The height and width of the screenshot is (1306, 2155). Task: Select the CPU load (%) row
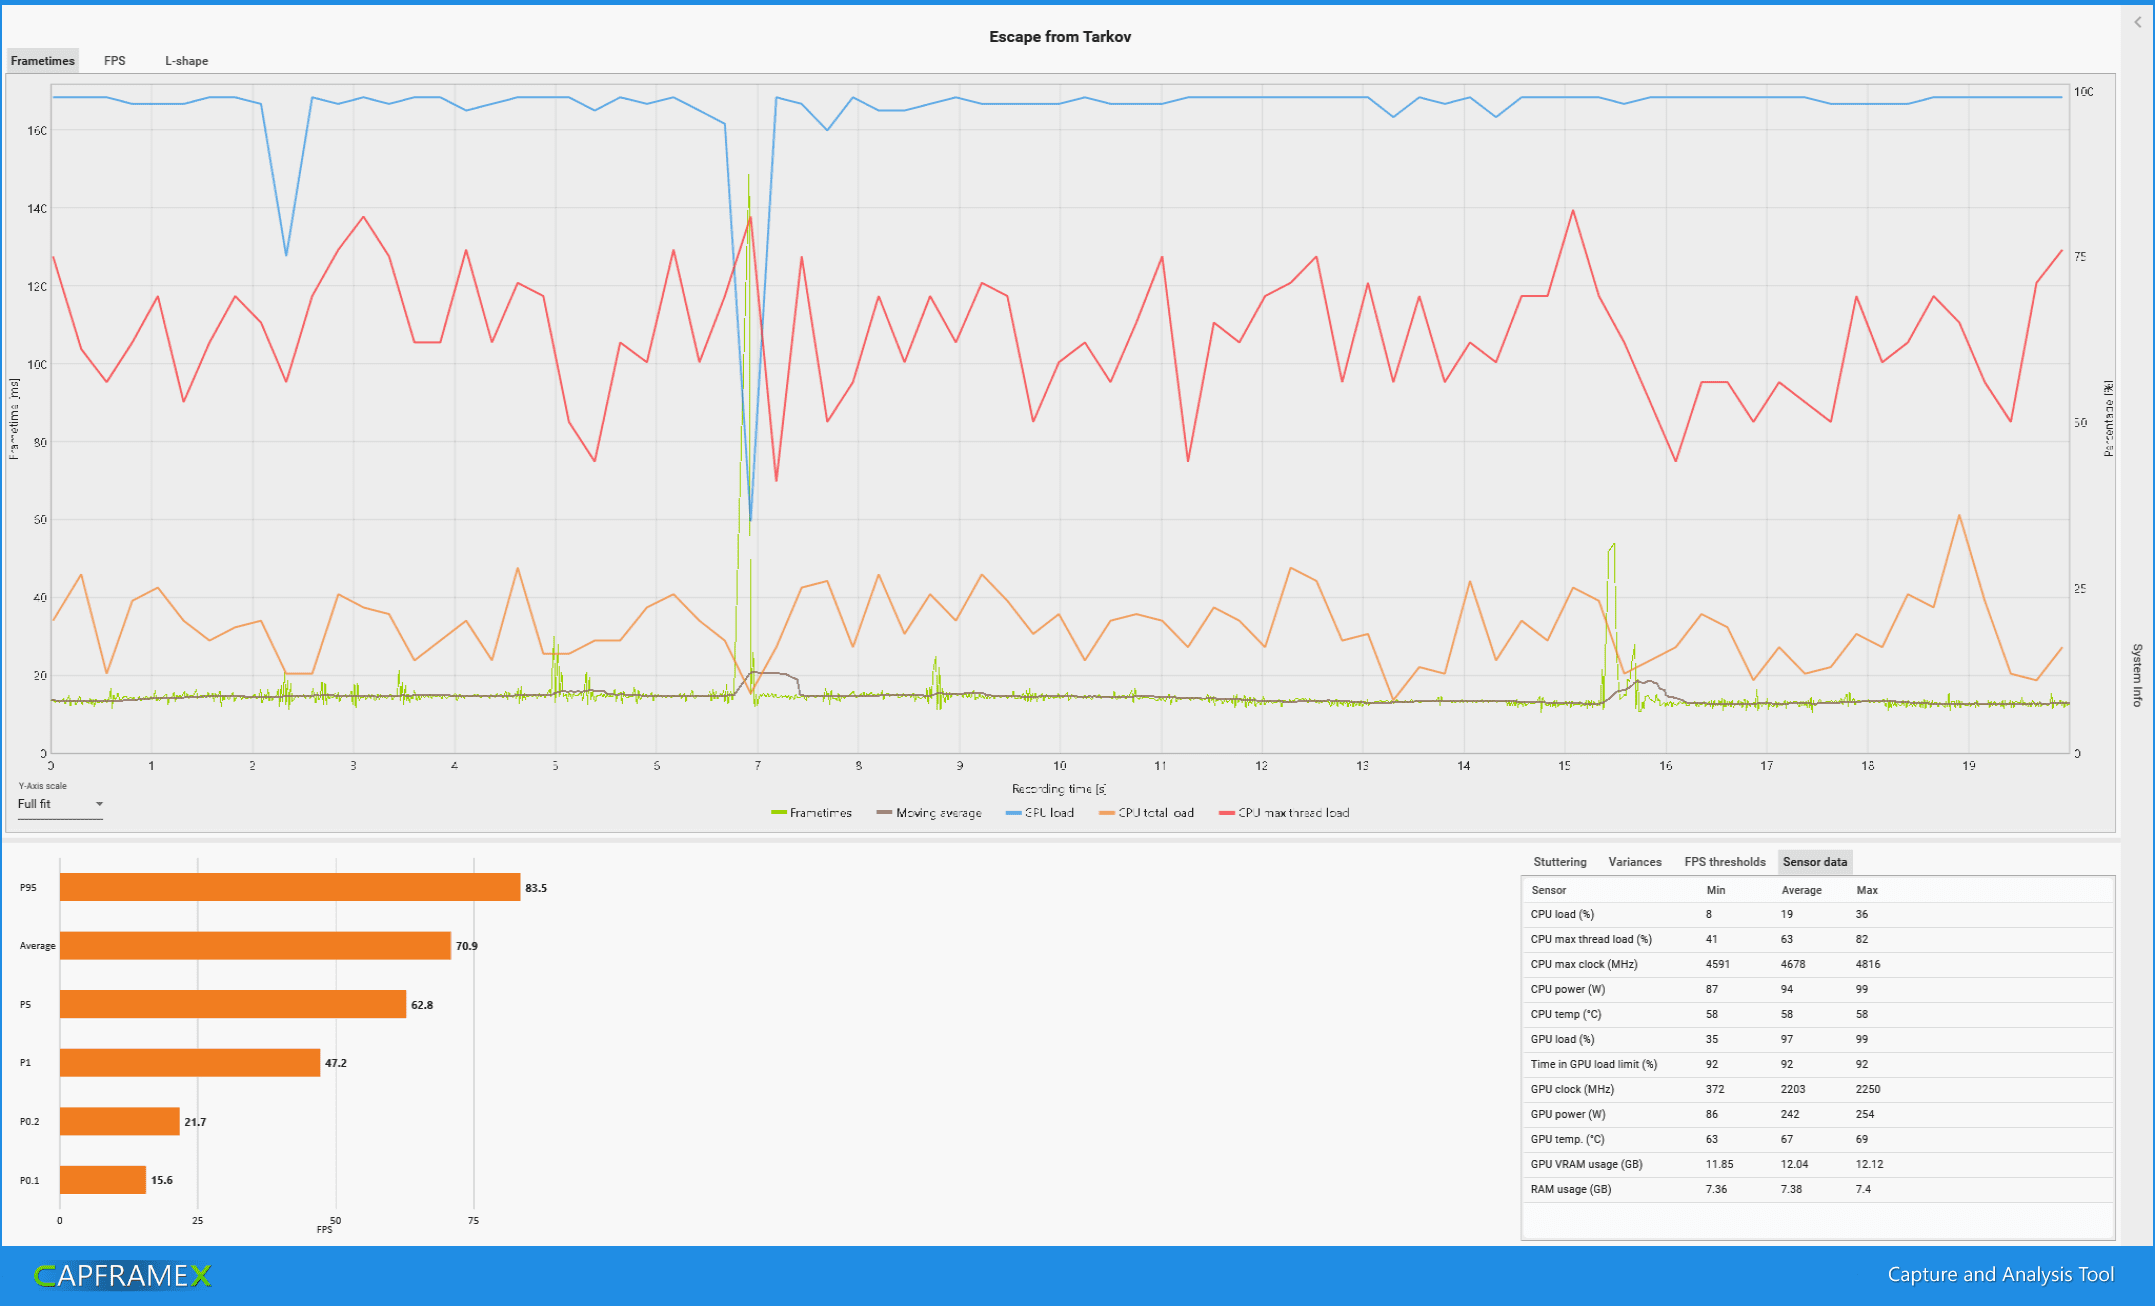[x=1818, y=914]
